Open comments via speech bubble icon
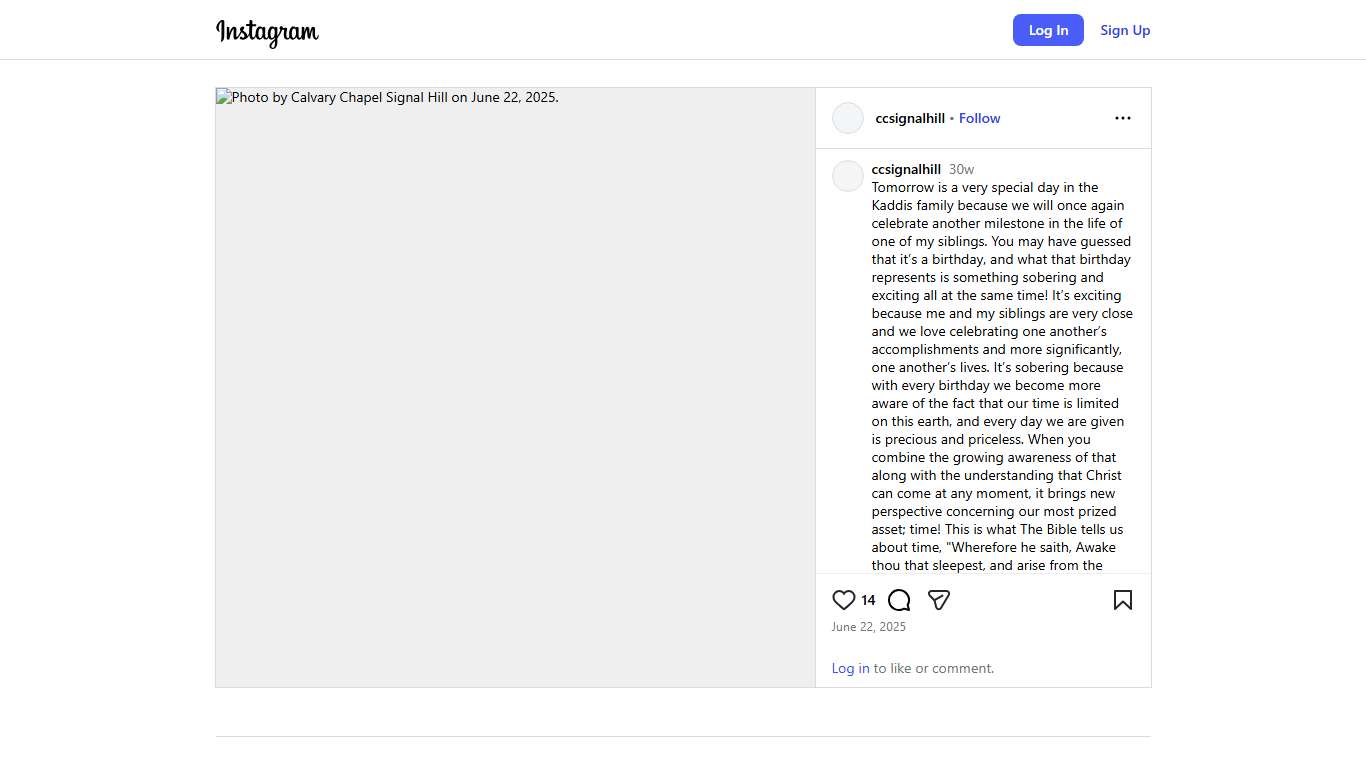The height and width of the screenshot is (768, 1366). click(899, 600)
